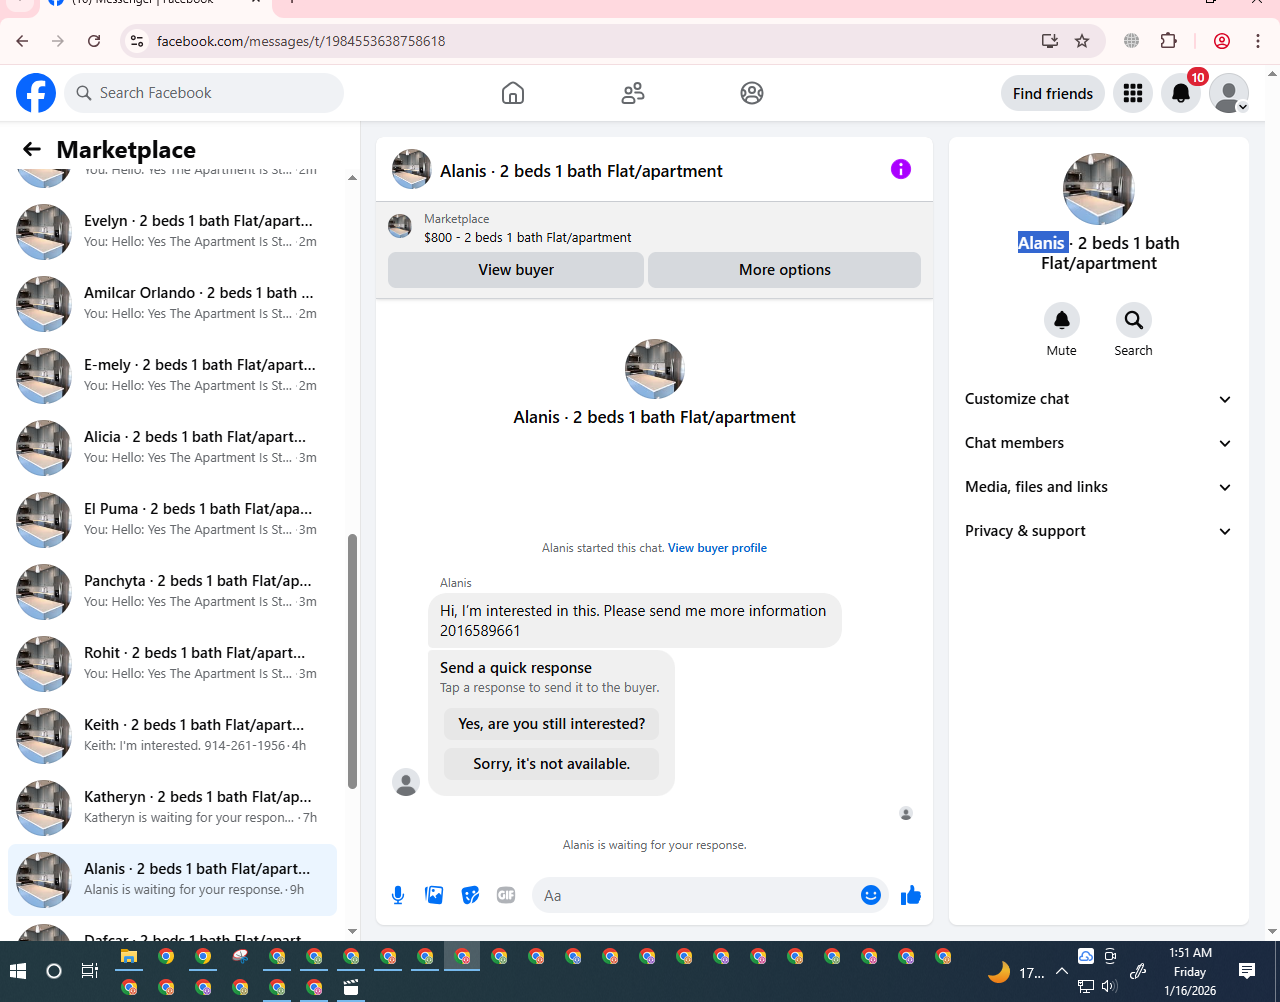Open notifications bell with badge 10

tap(1181, 93)
